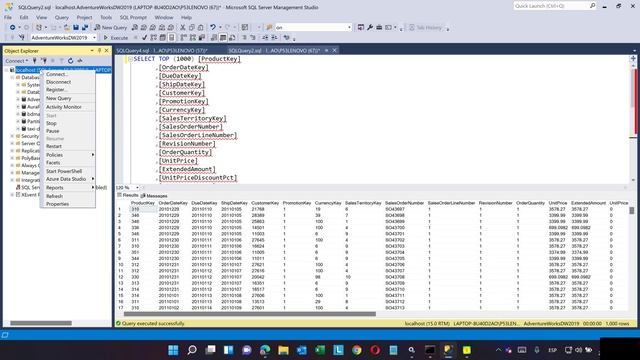
Task: Expand the Security tree node
Action: click(x=12, y=136)
